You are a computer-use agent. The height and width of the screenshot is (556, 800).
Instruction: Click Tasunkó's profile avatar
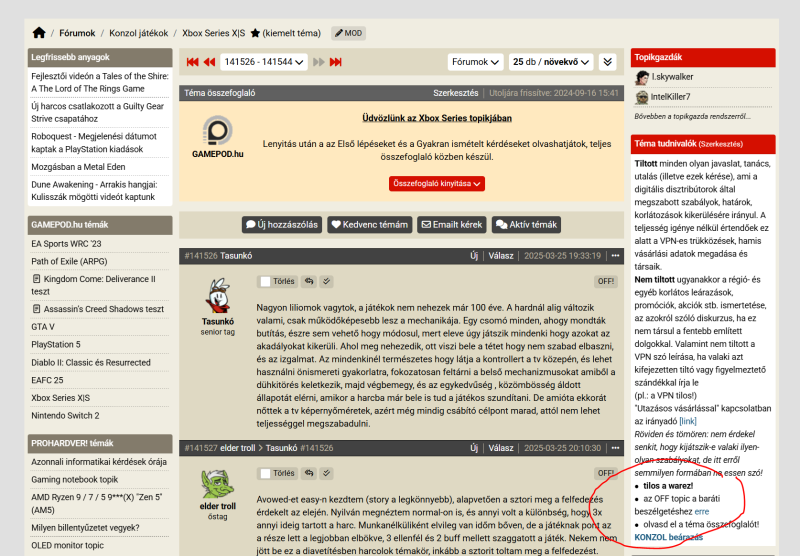click(218, 295)
